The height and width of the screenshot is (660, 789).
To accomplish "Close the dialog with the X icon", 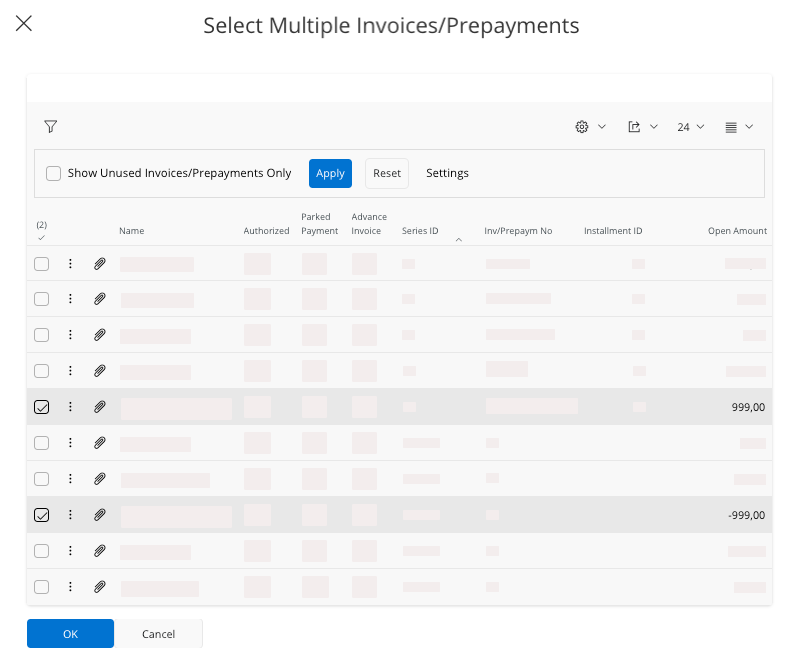I will tap(24, 24).
